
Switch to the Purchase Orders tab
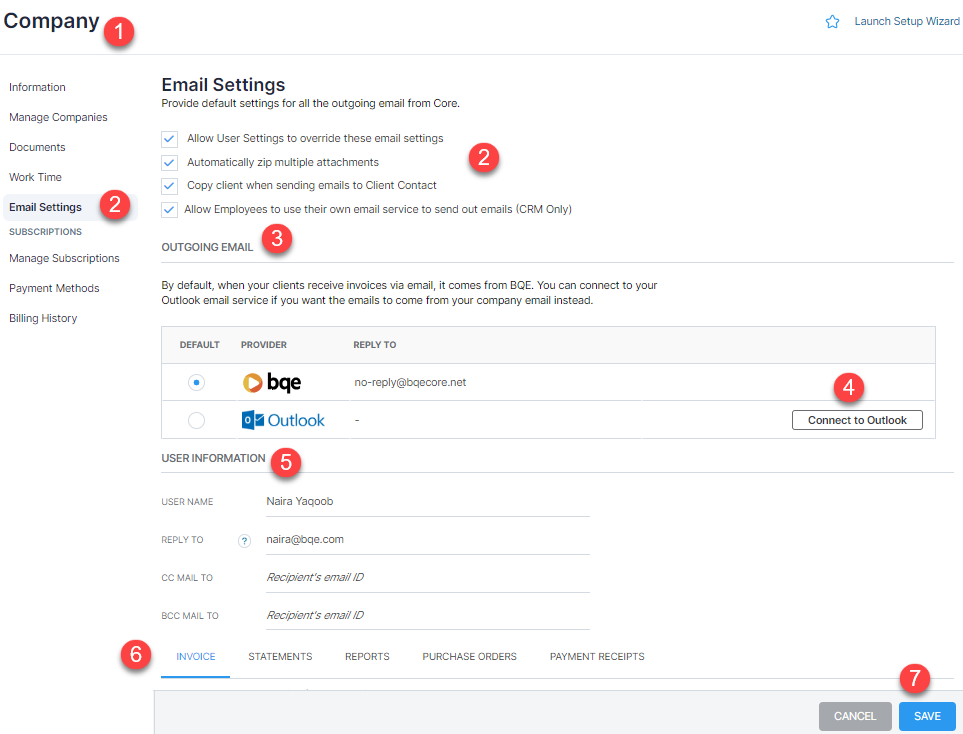[x=470, y=657]
